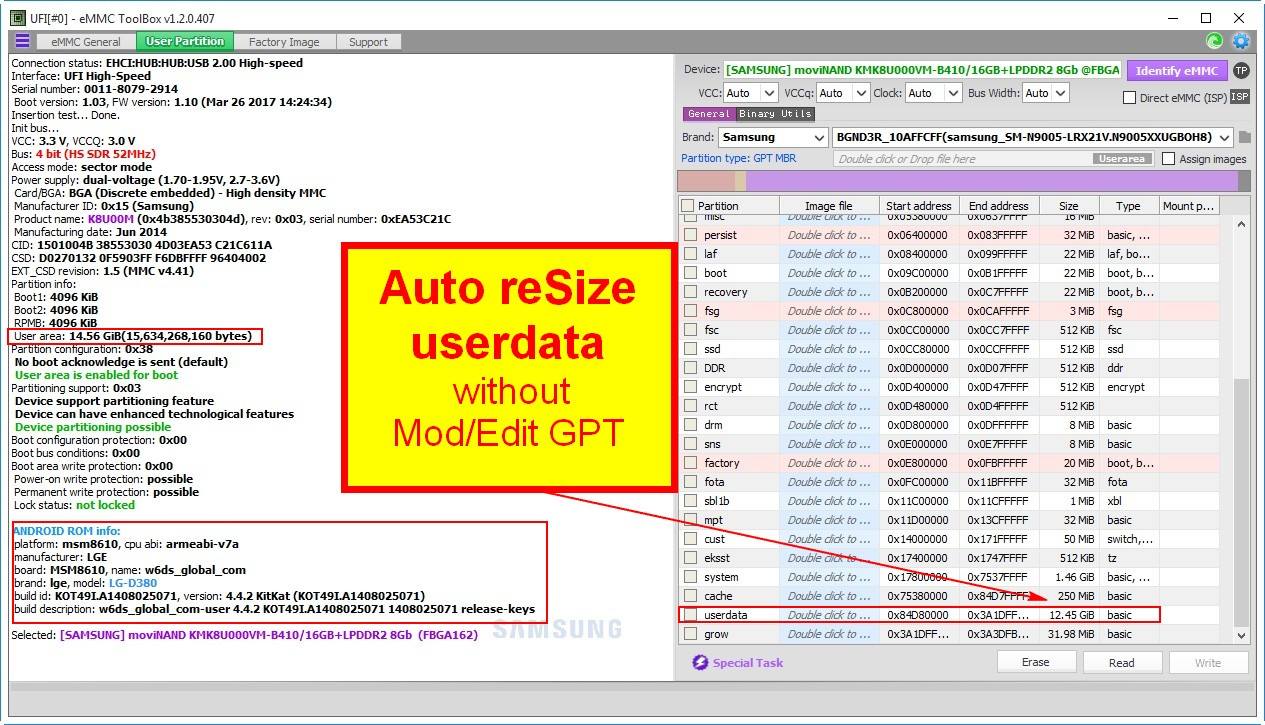Click the Mount p... column header

1188,206
